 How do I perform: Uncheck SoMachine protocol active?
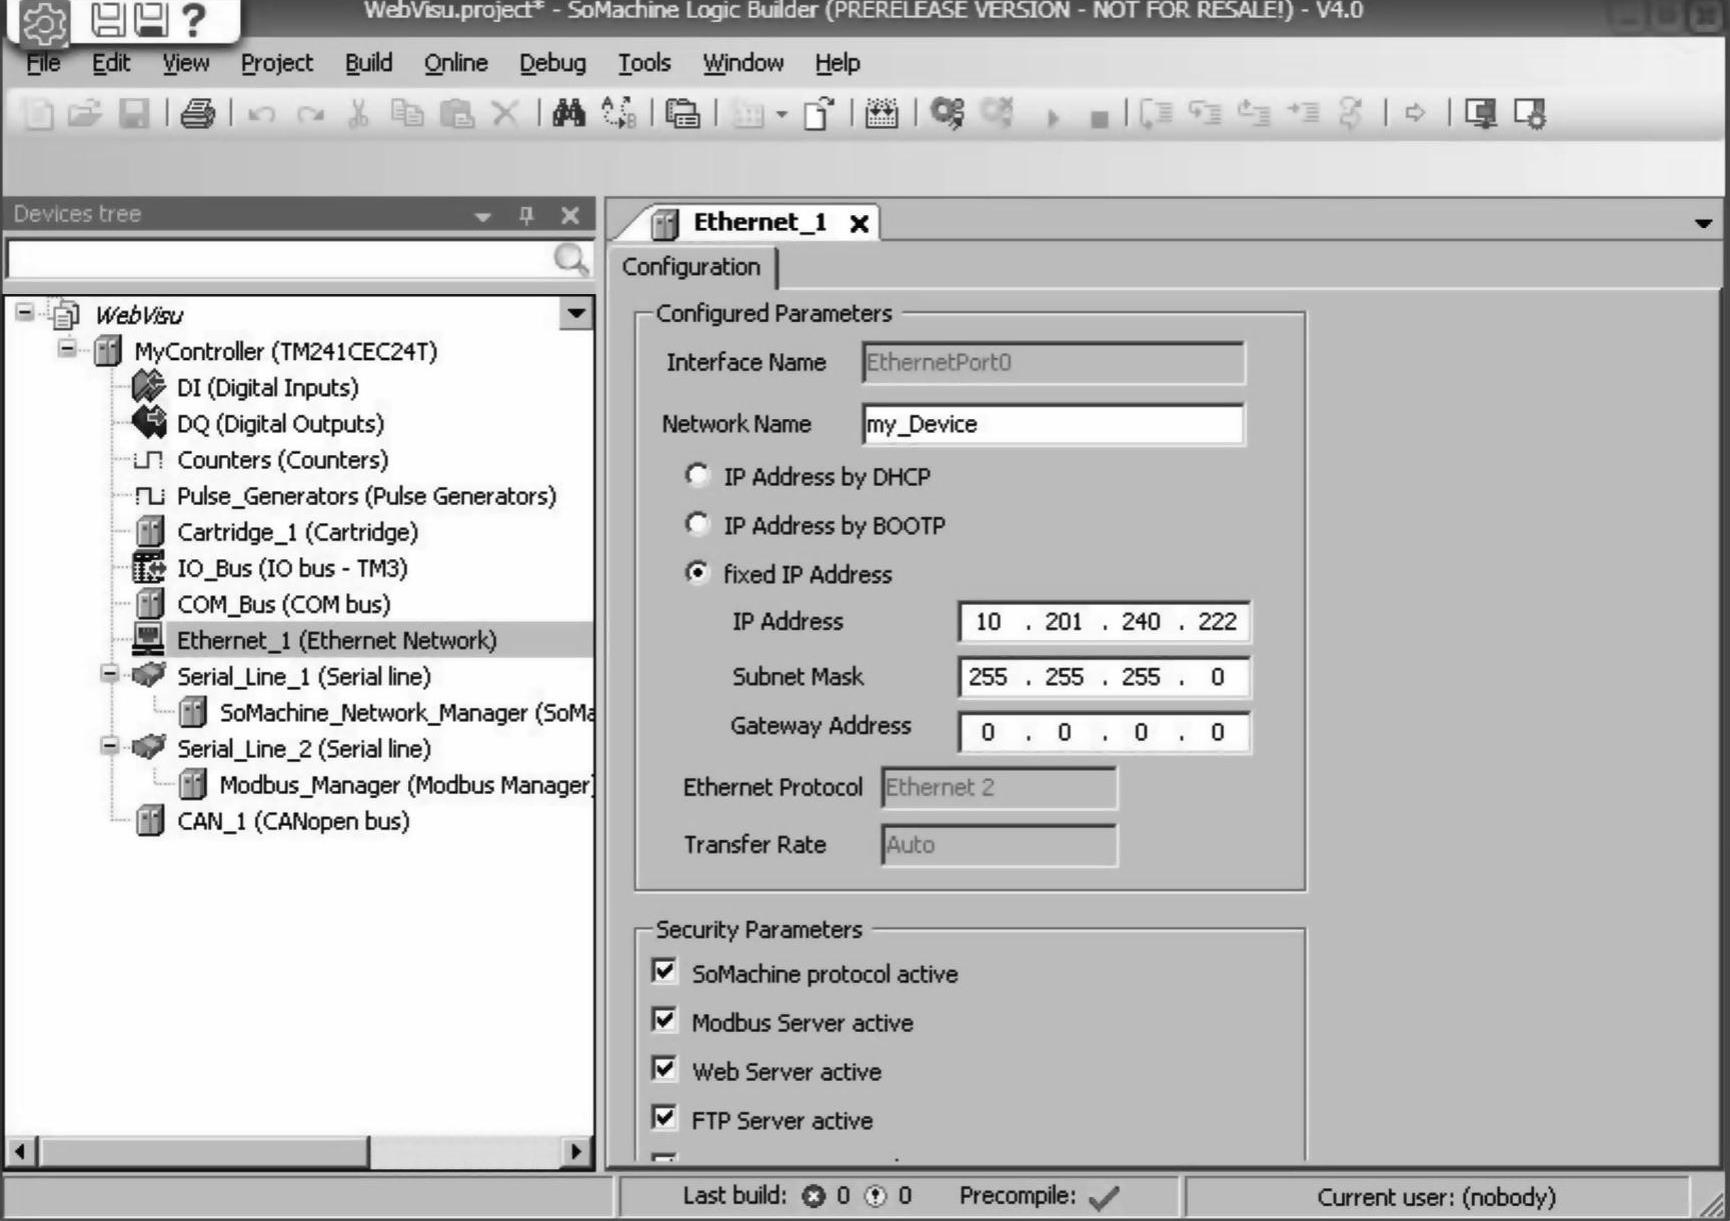tap(664, 971)
